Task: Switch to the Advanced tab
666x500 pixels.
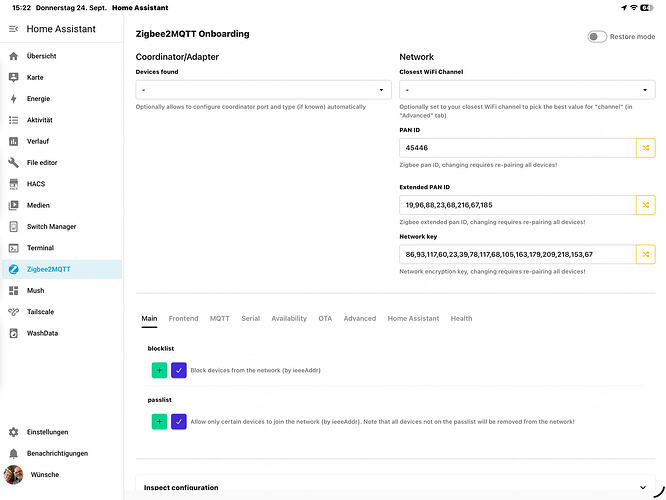Action: 360,319
